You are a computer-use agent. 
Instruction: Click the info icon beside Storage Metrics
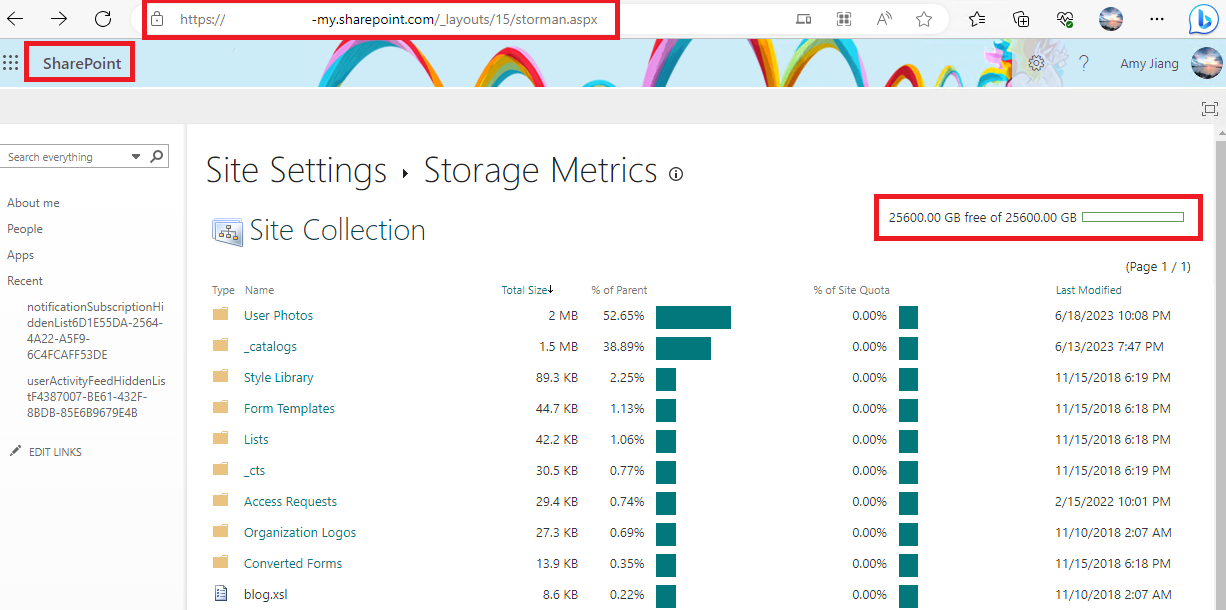coord(677,173)
